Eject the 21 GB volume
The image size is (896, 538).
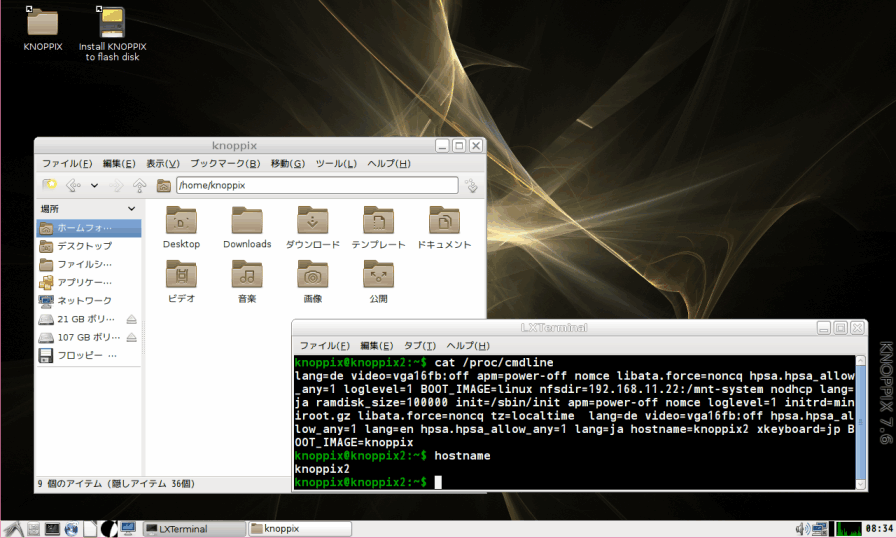(x=131, y=319)
